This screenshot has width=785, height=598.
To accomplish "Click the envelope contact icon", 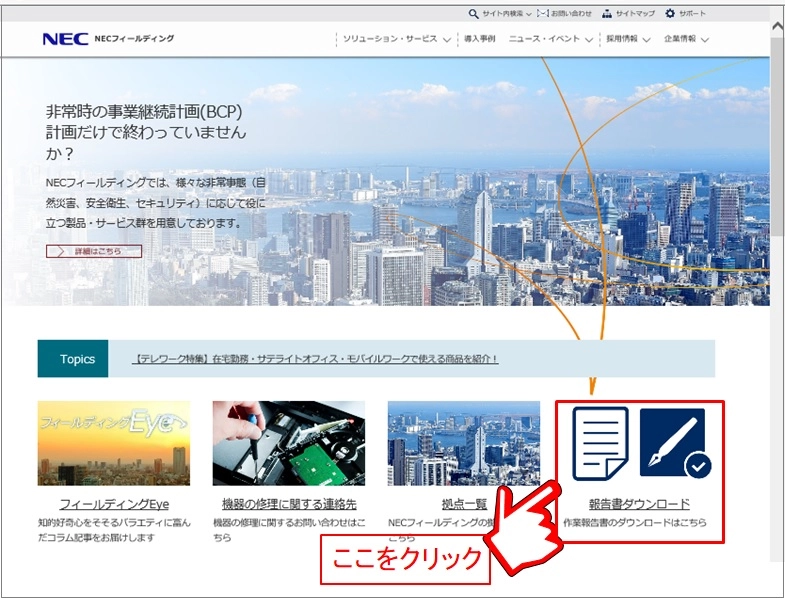I will (543, 14).
